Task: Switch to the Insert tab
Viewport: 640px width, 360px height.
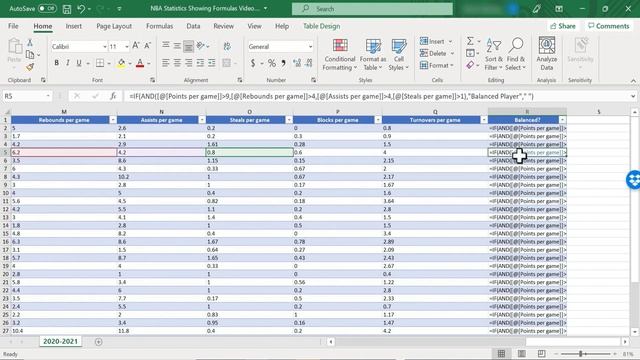Action: 73,26
